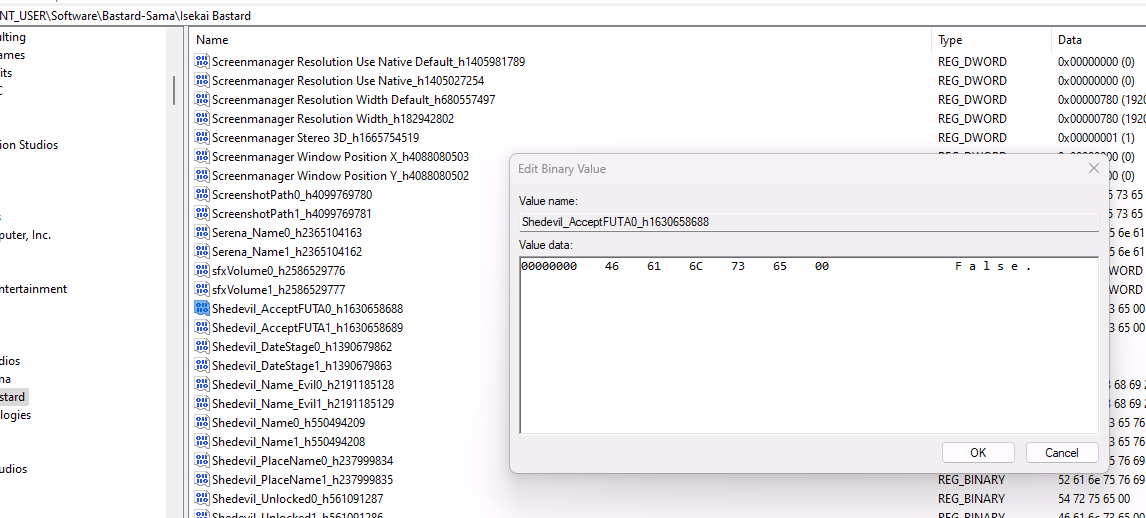Click the sfxVolume0 binary value icon

point(202,271)
